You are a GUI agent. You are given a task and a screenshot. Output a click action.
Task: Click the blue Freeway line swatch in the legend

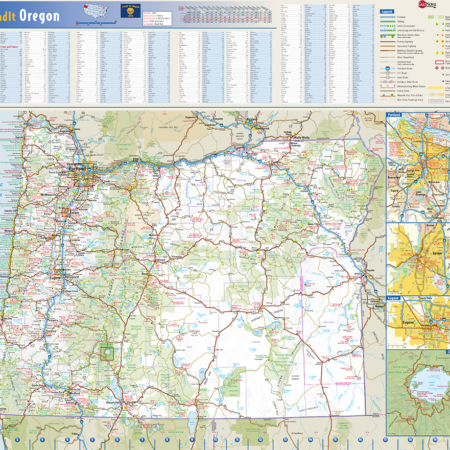click(x=388, y=17)
